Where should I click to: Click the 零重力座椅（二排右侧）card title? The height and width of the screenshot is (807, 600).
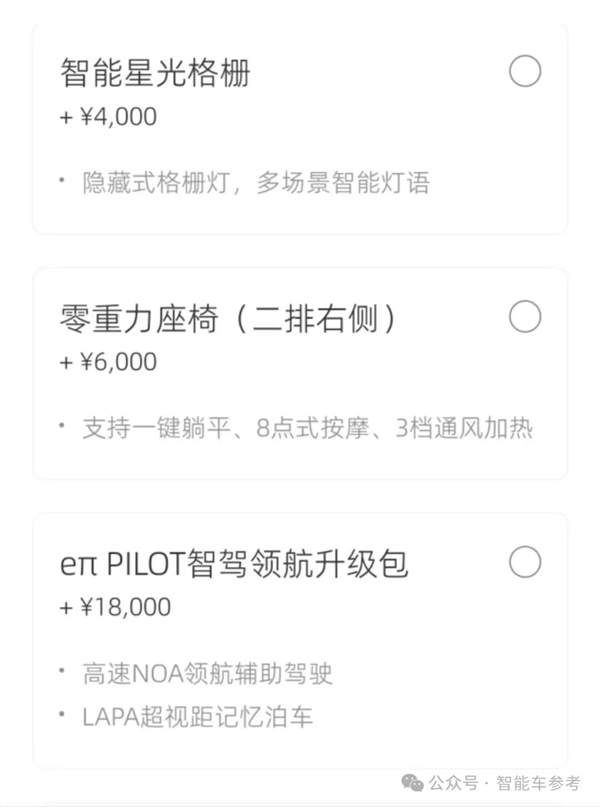pyautogui.click(x=225, y=317)
